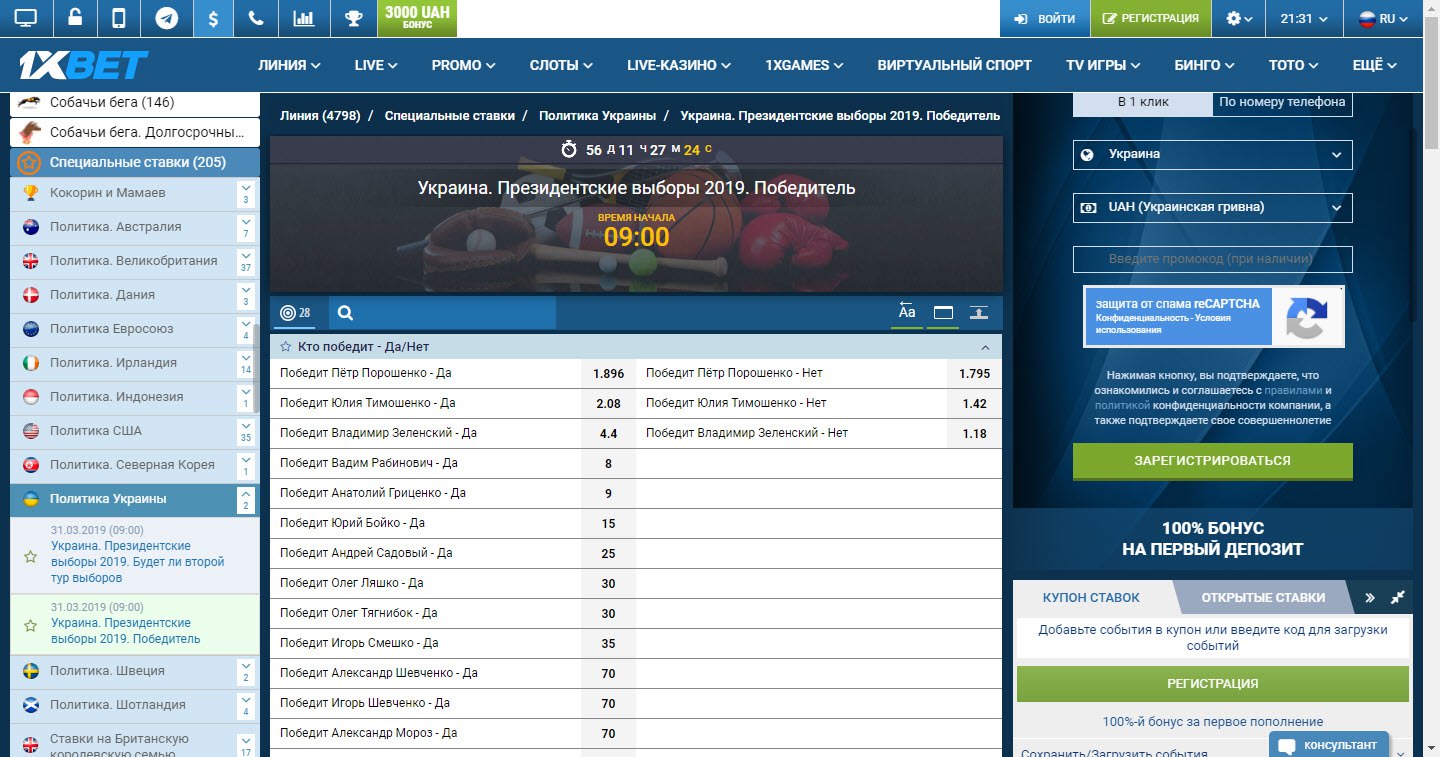Open the консультант chat widget
Image resolution: width=1440 pixels, height=757 pixels.
(x=1329, y=745)
